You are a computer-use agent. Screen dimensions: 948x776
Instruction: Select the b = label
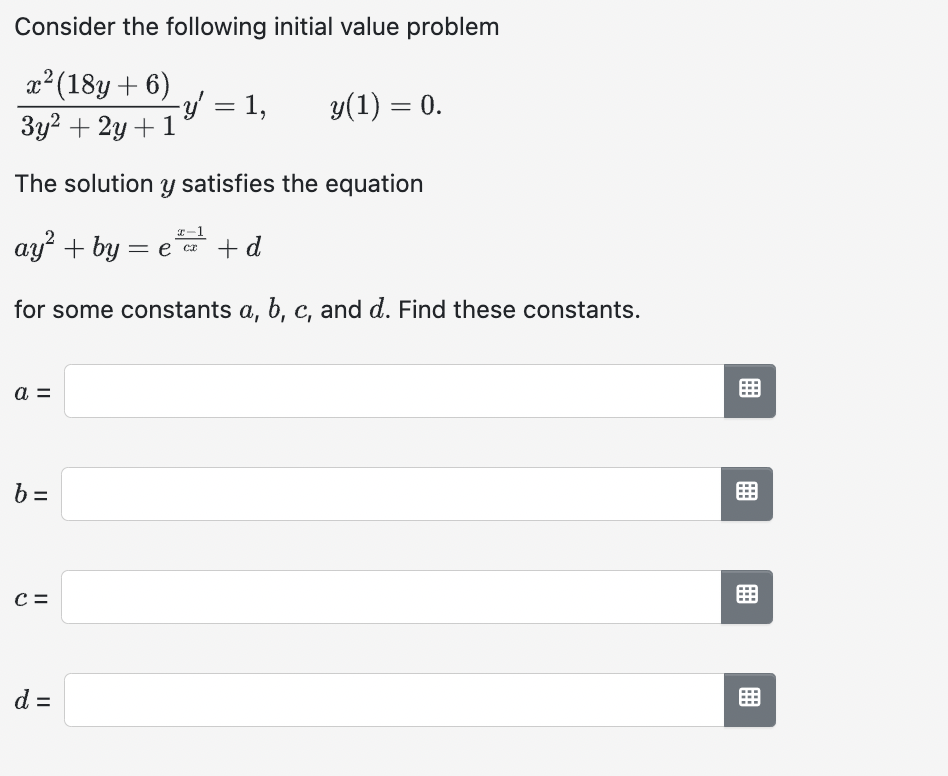coord(28,494)
